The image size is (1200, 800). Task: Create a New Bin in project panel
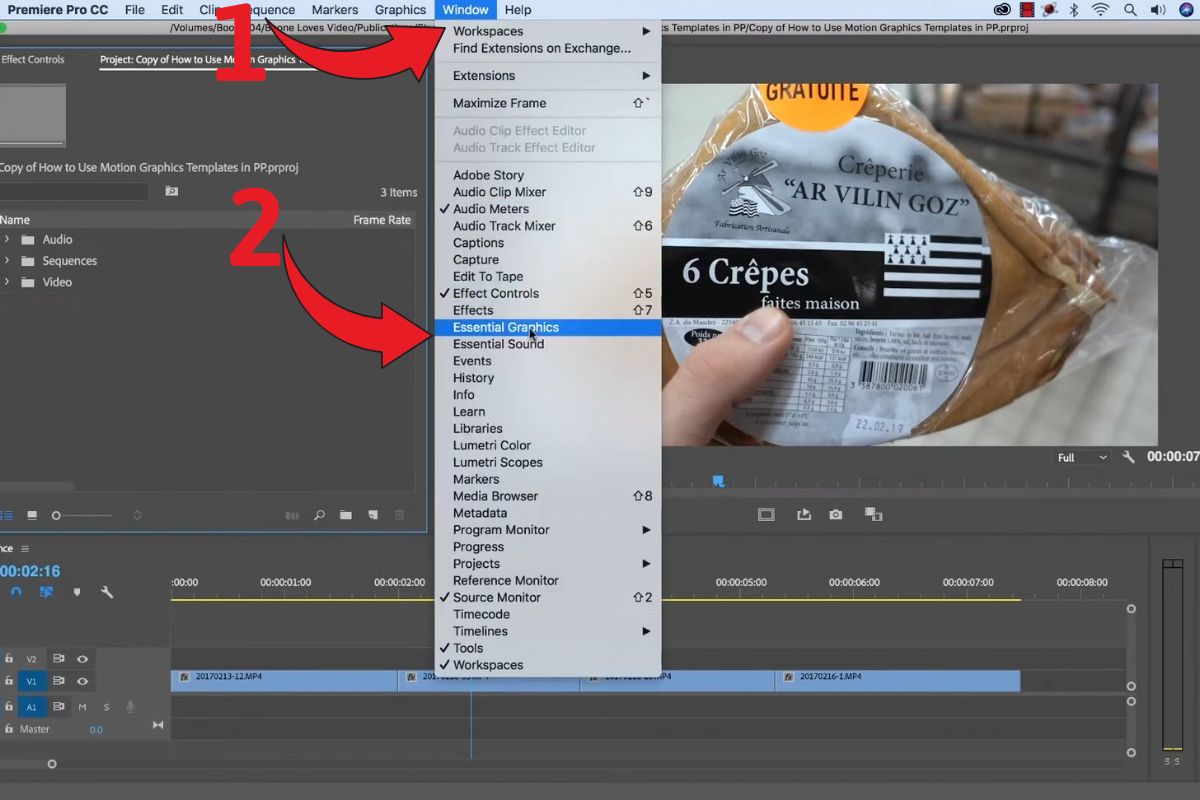coord(345,515)
